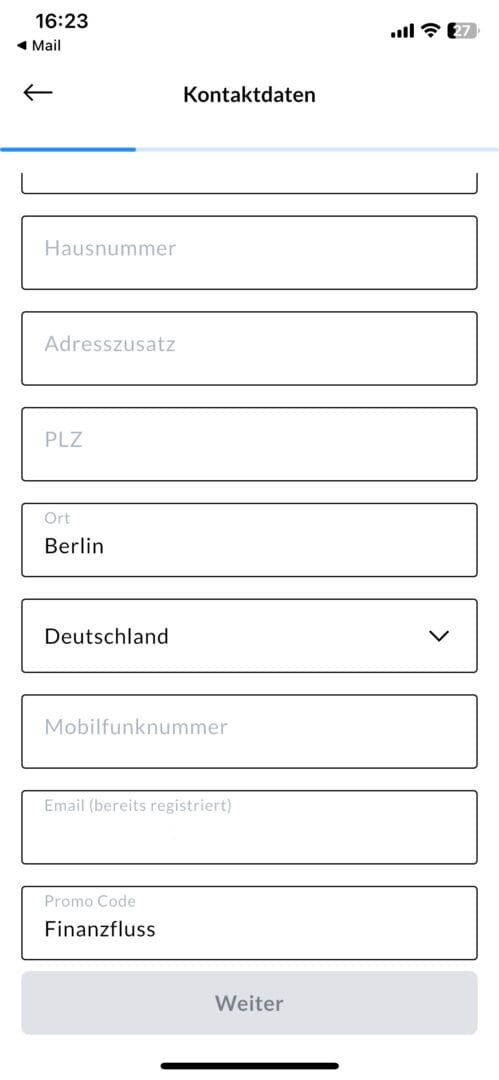
Task: Tap the Kontaktdaten page title
Action: coord(250,94)
